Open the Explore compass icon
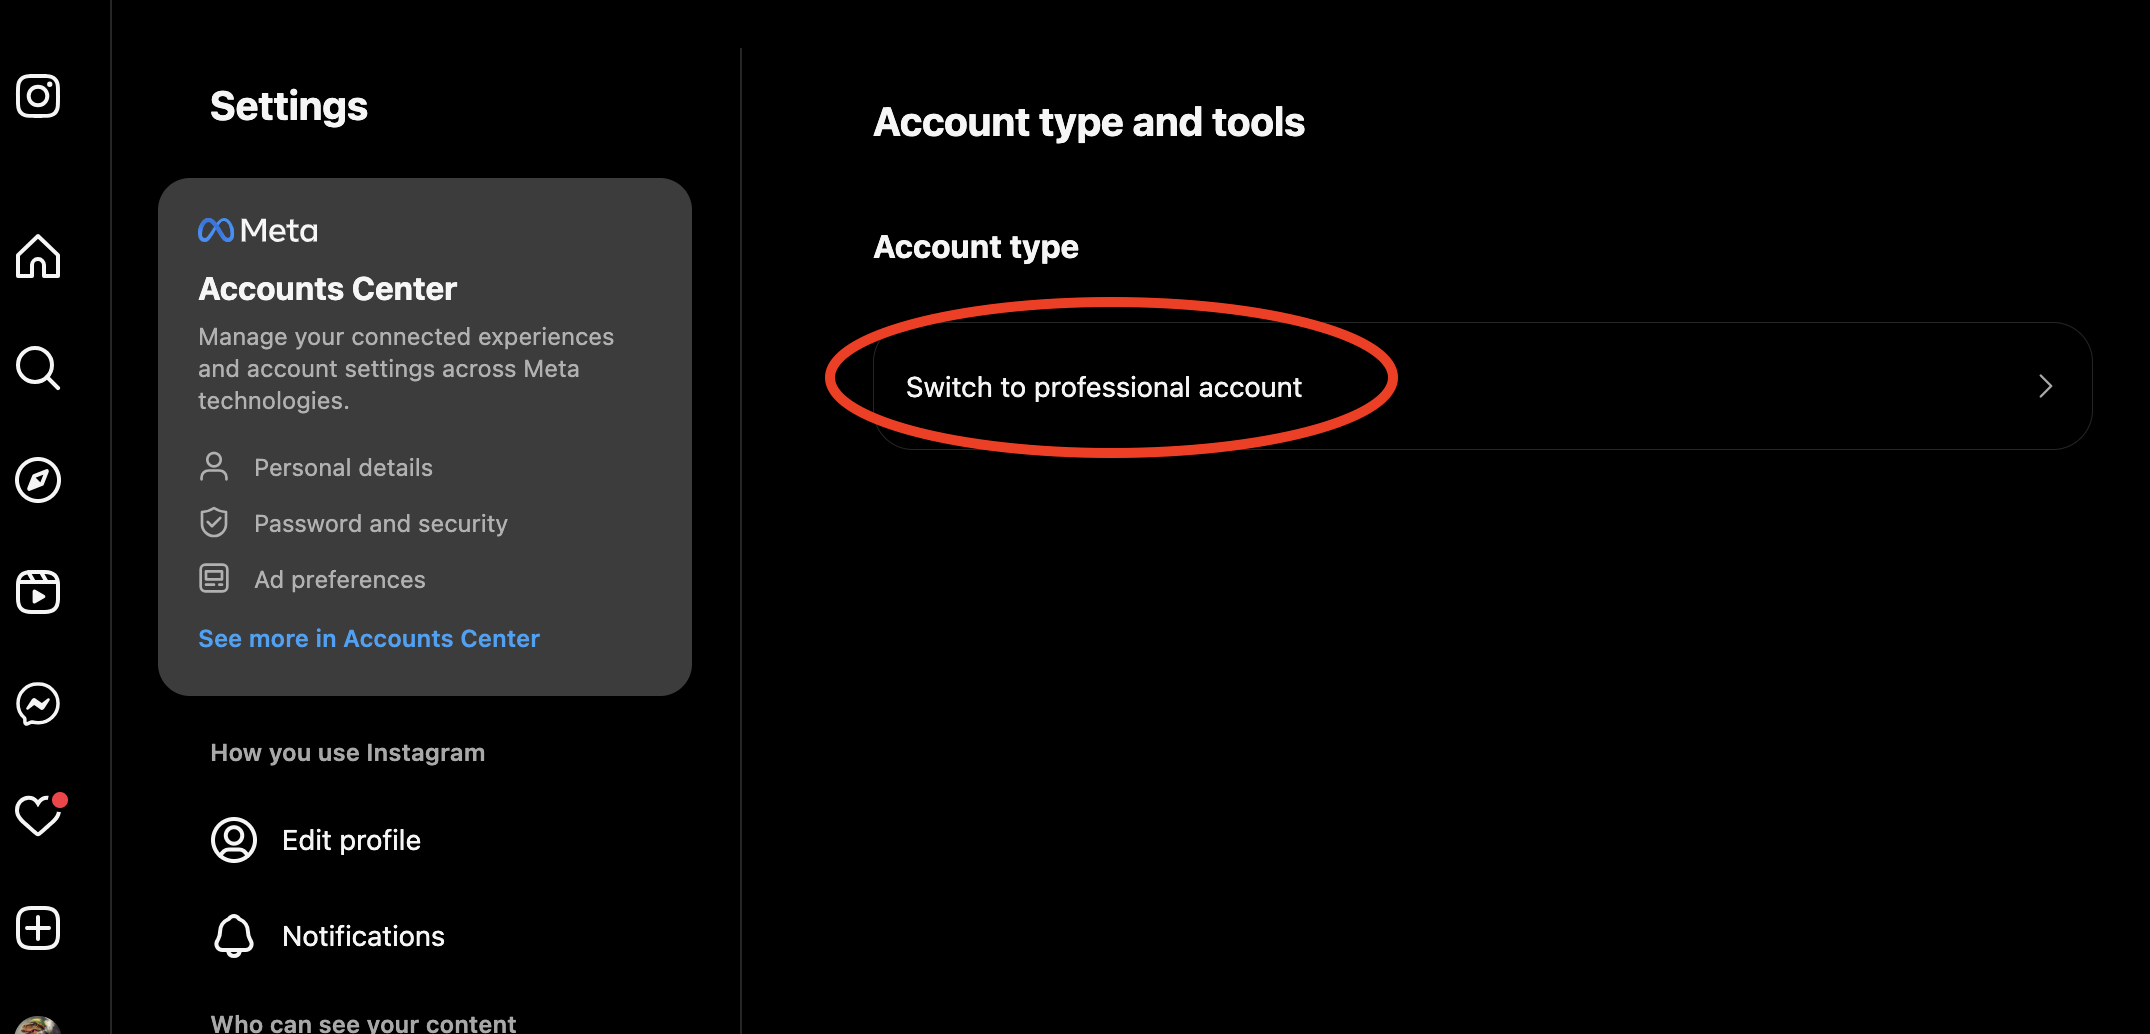2150x1034 pixels. 38,480
